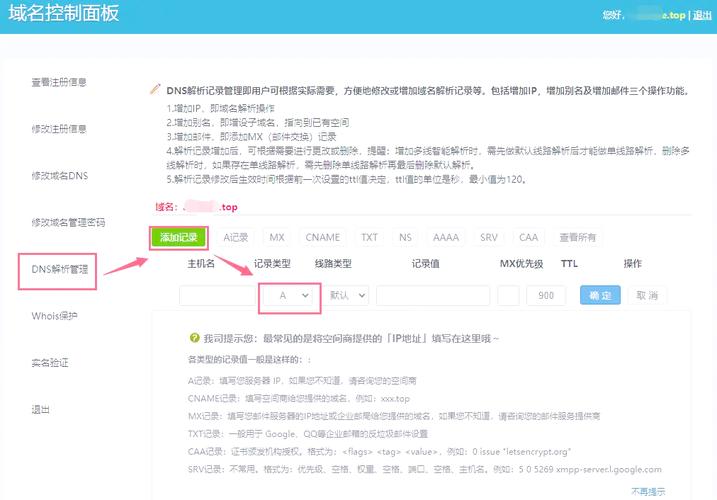Focus the 主机名 hostname input field

217,296
